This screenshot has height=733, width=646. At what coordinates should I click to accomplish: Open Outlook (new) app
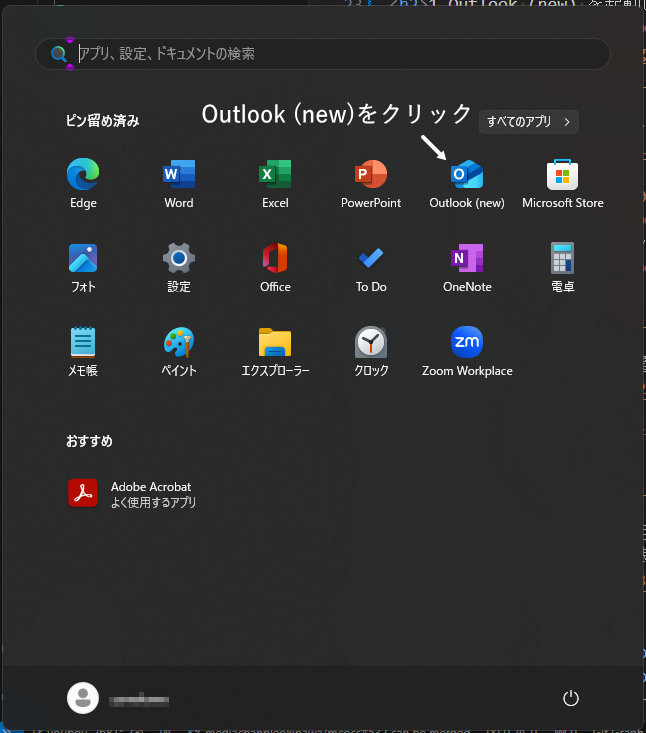(x=467, y=184)
